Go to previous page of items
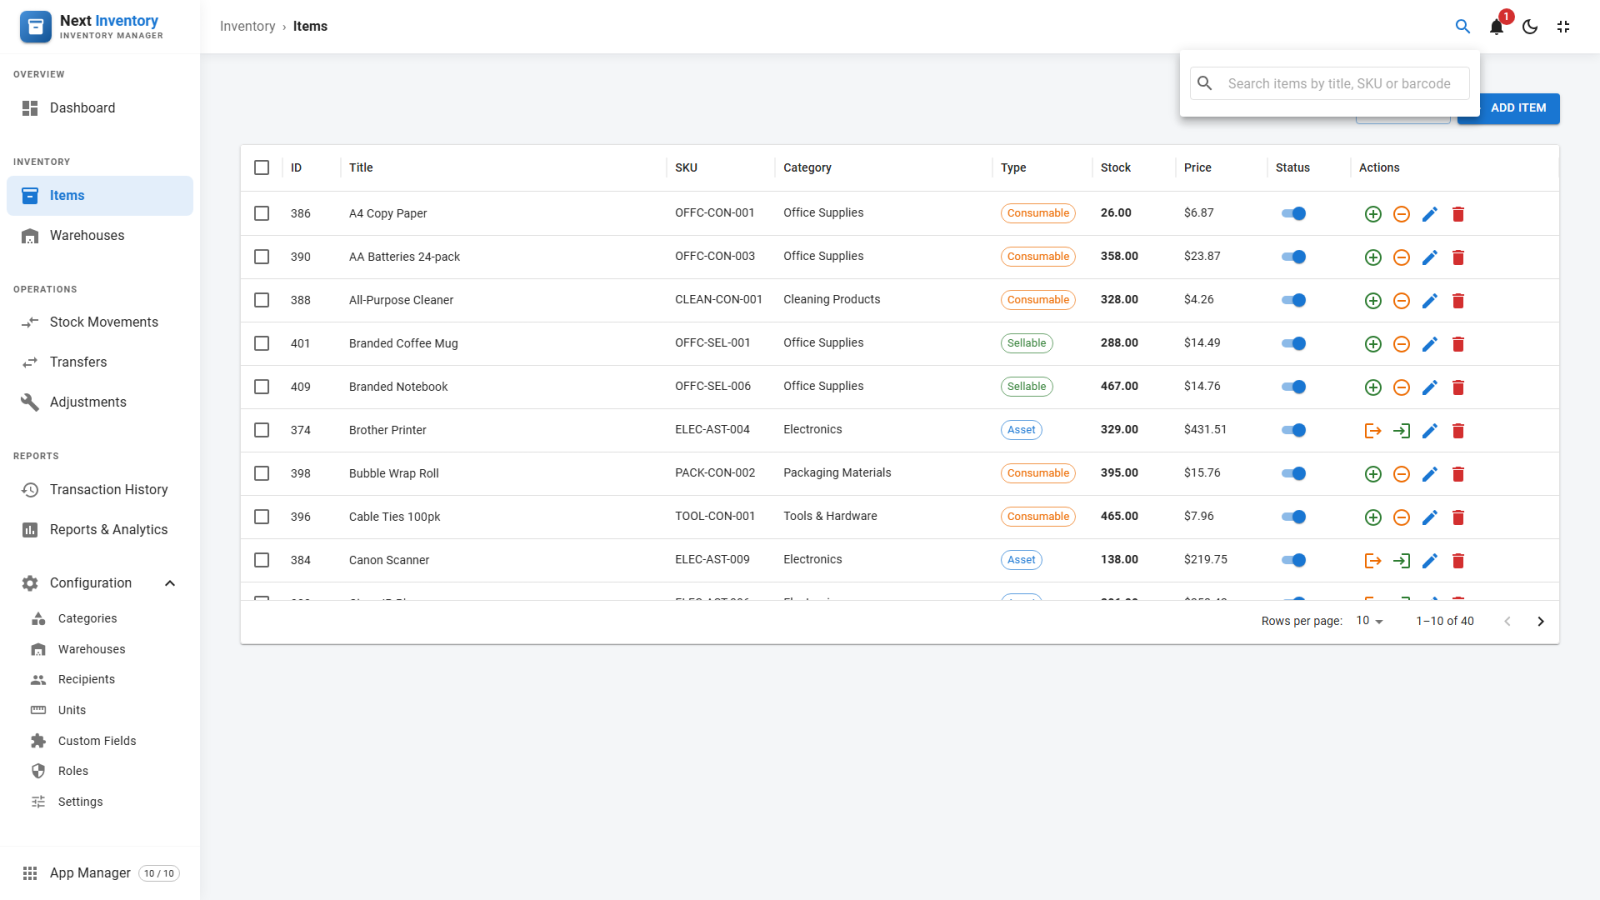 click(x=1507, y=621)
